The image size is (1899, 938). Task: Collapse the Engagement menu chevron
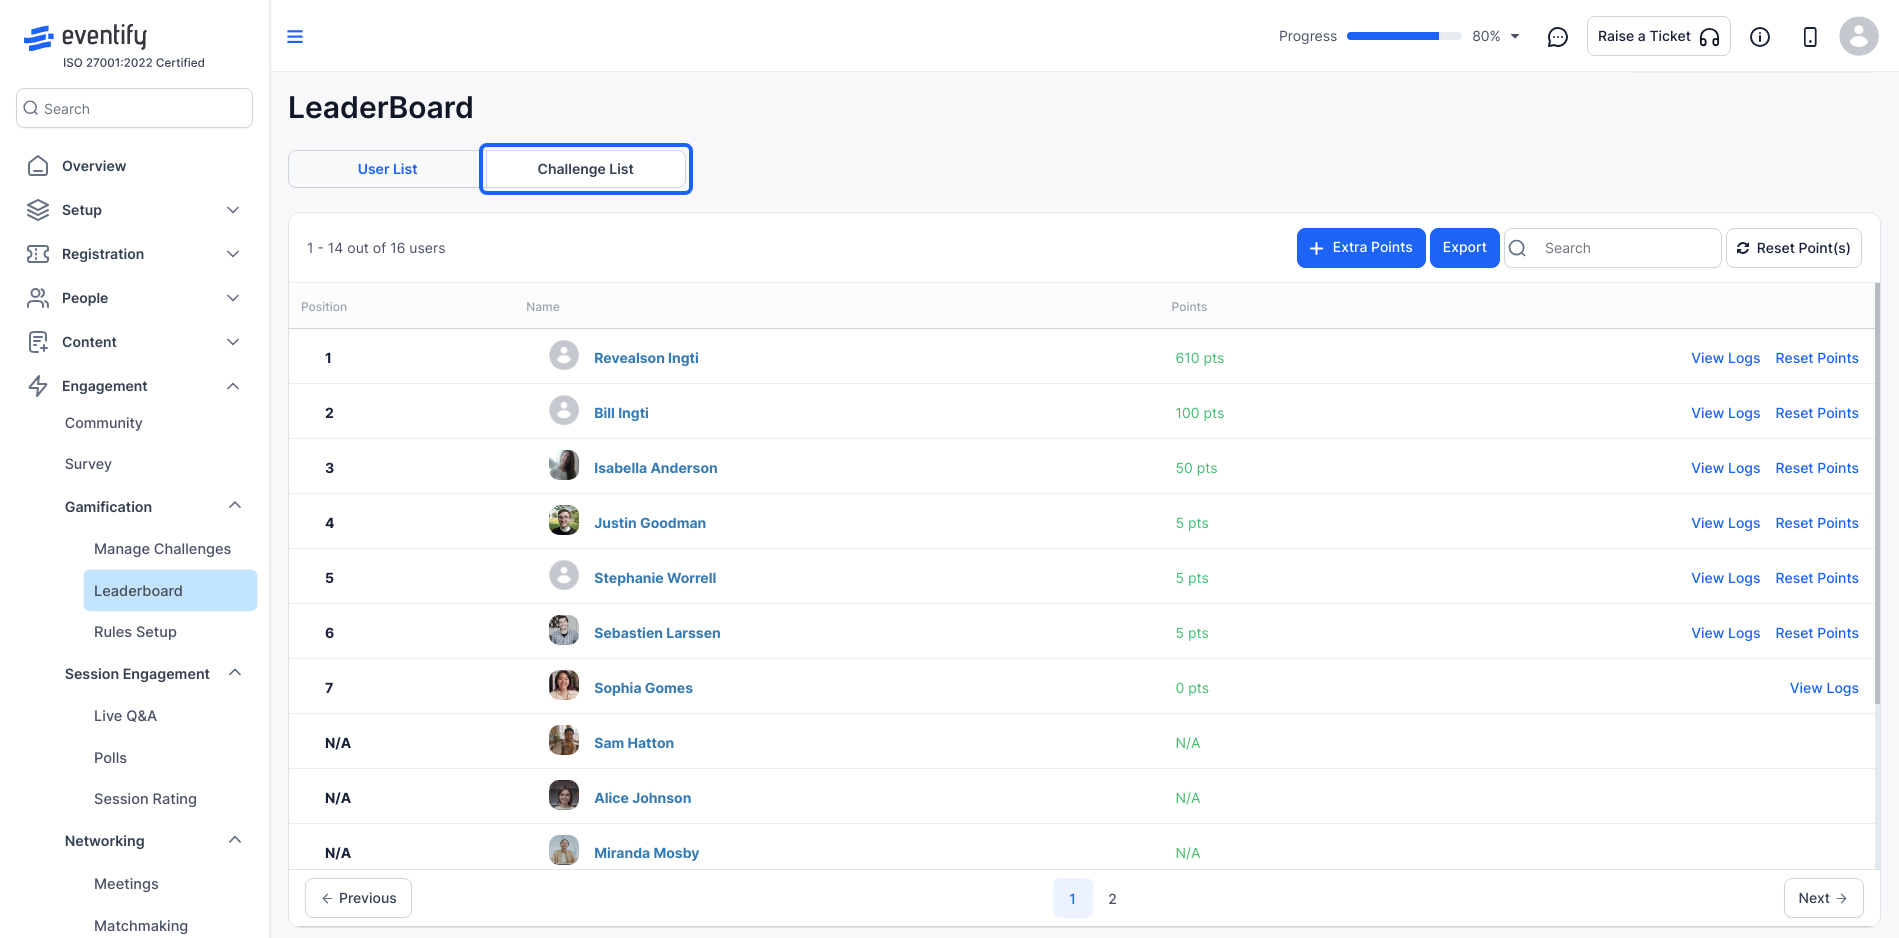coord(233,386)
